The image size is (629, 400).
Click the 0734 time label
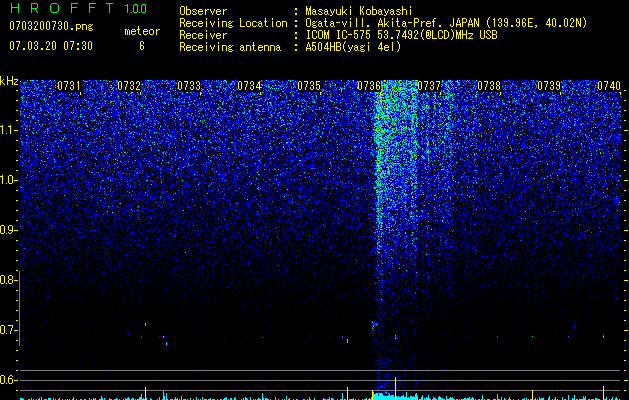pos(249,86)
